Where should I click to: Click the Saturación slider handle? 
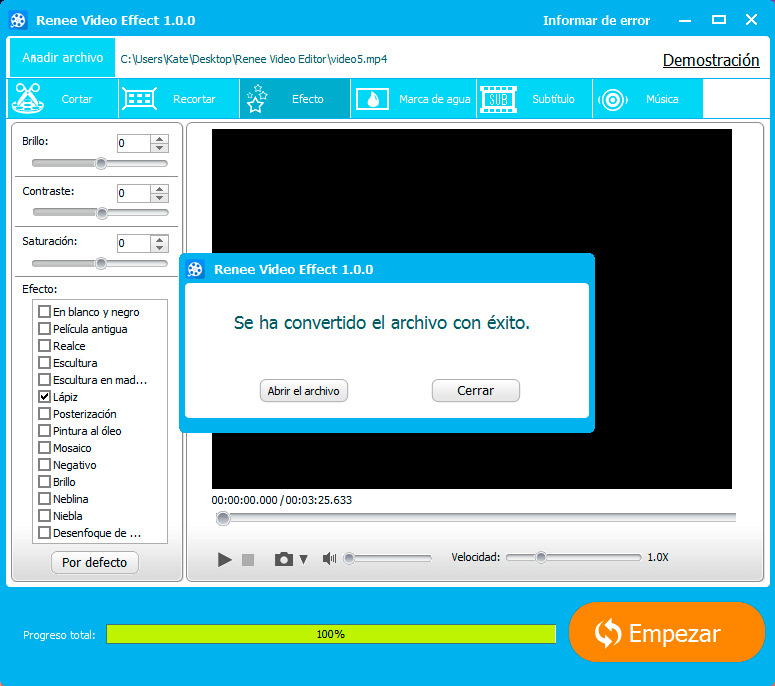click(101, 263)
